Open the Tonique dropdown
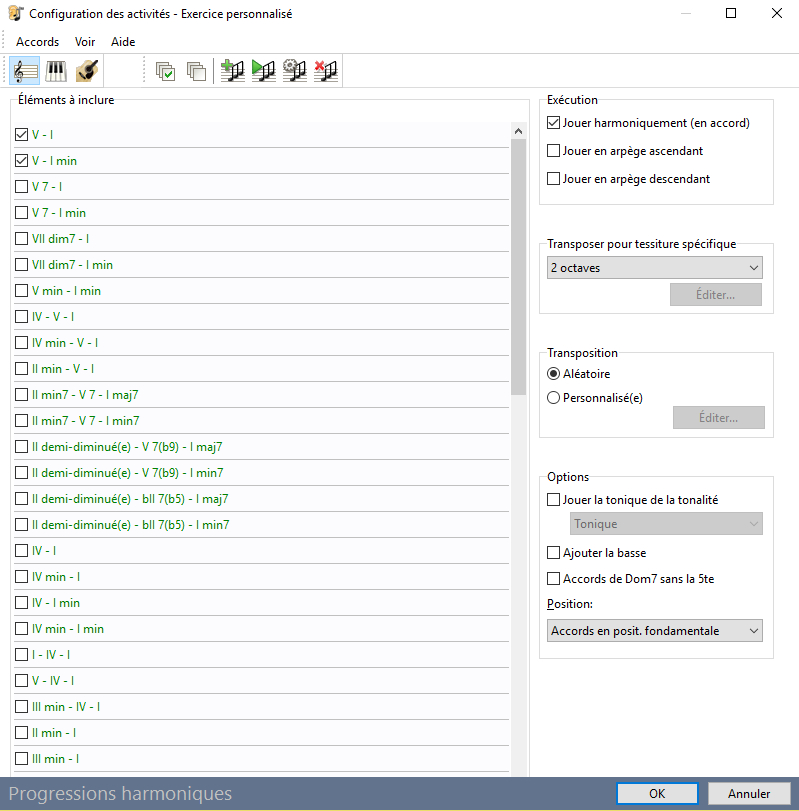799x811 pixels. coord(666,524)
